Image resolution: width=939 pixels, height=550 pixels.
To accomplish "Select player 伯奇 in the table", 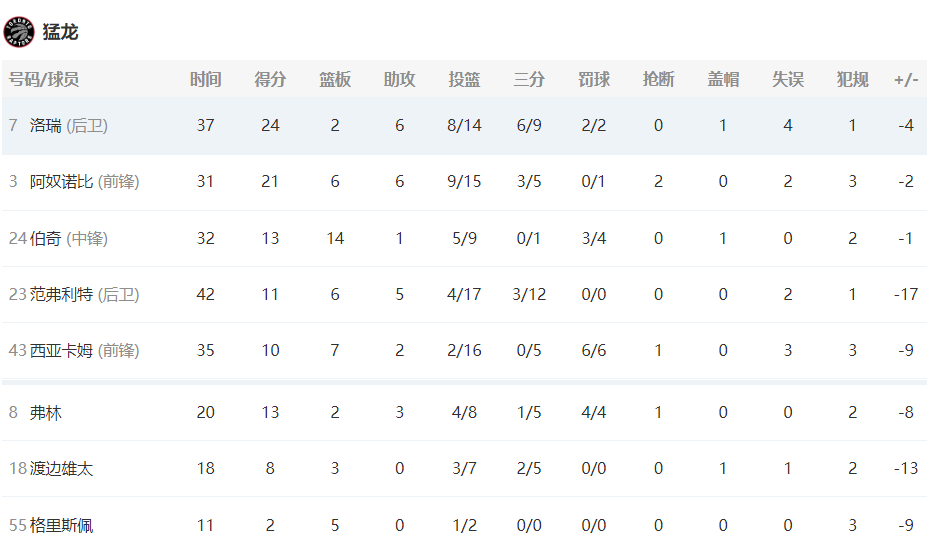I will tap(46, 238).
